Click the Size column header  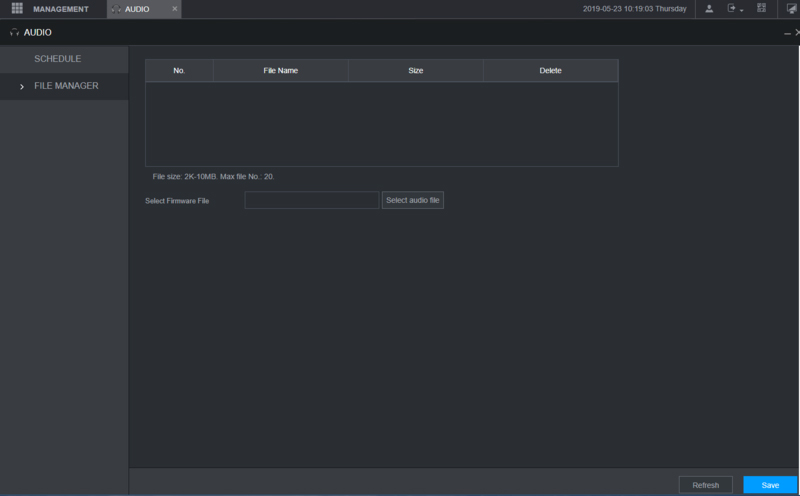tap(416, 71)
